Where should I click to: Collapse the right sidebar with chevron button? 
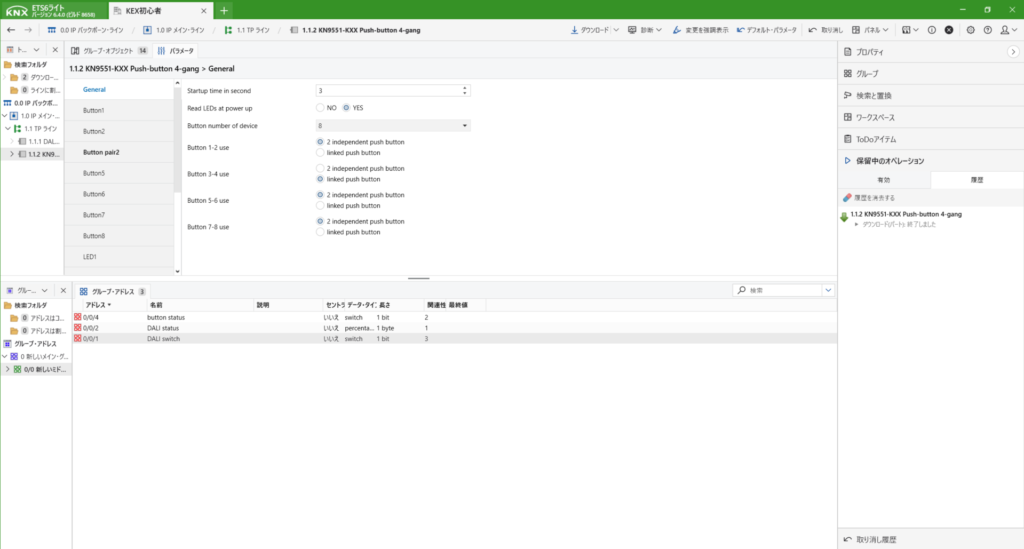[x=1012, y=51]
